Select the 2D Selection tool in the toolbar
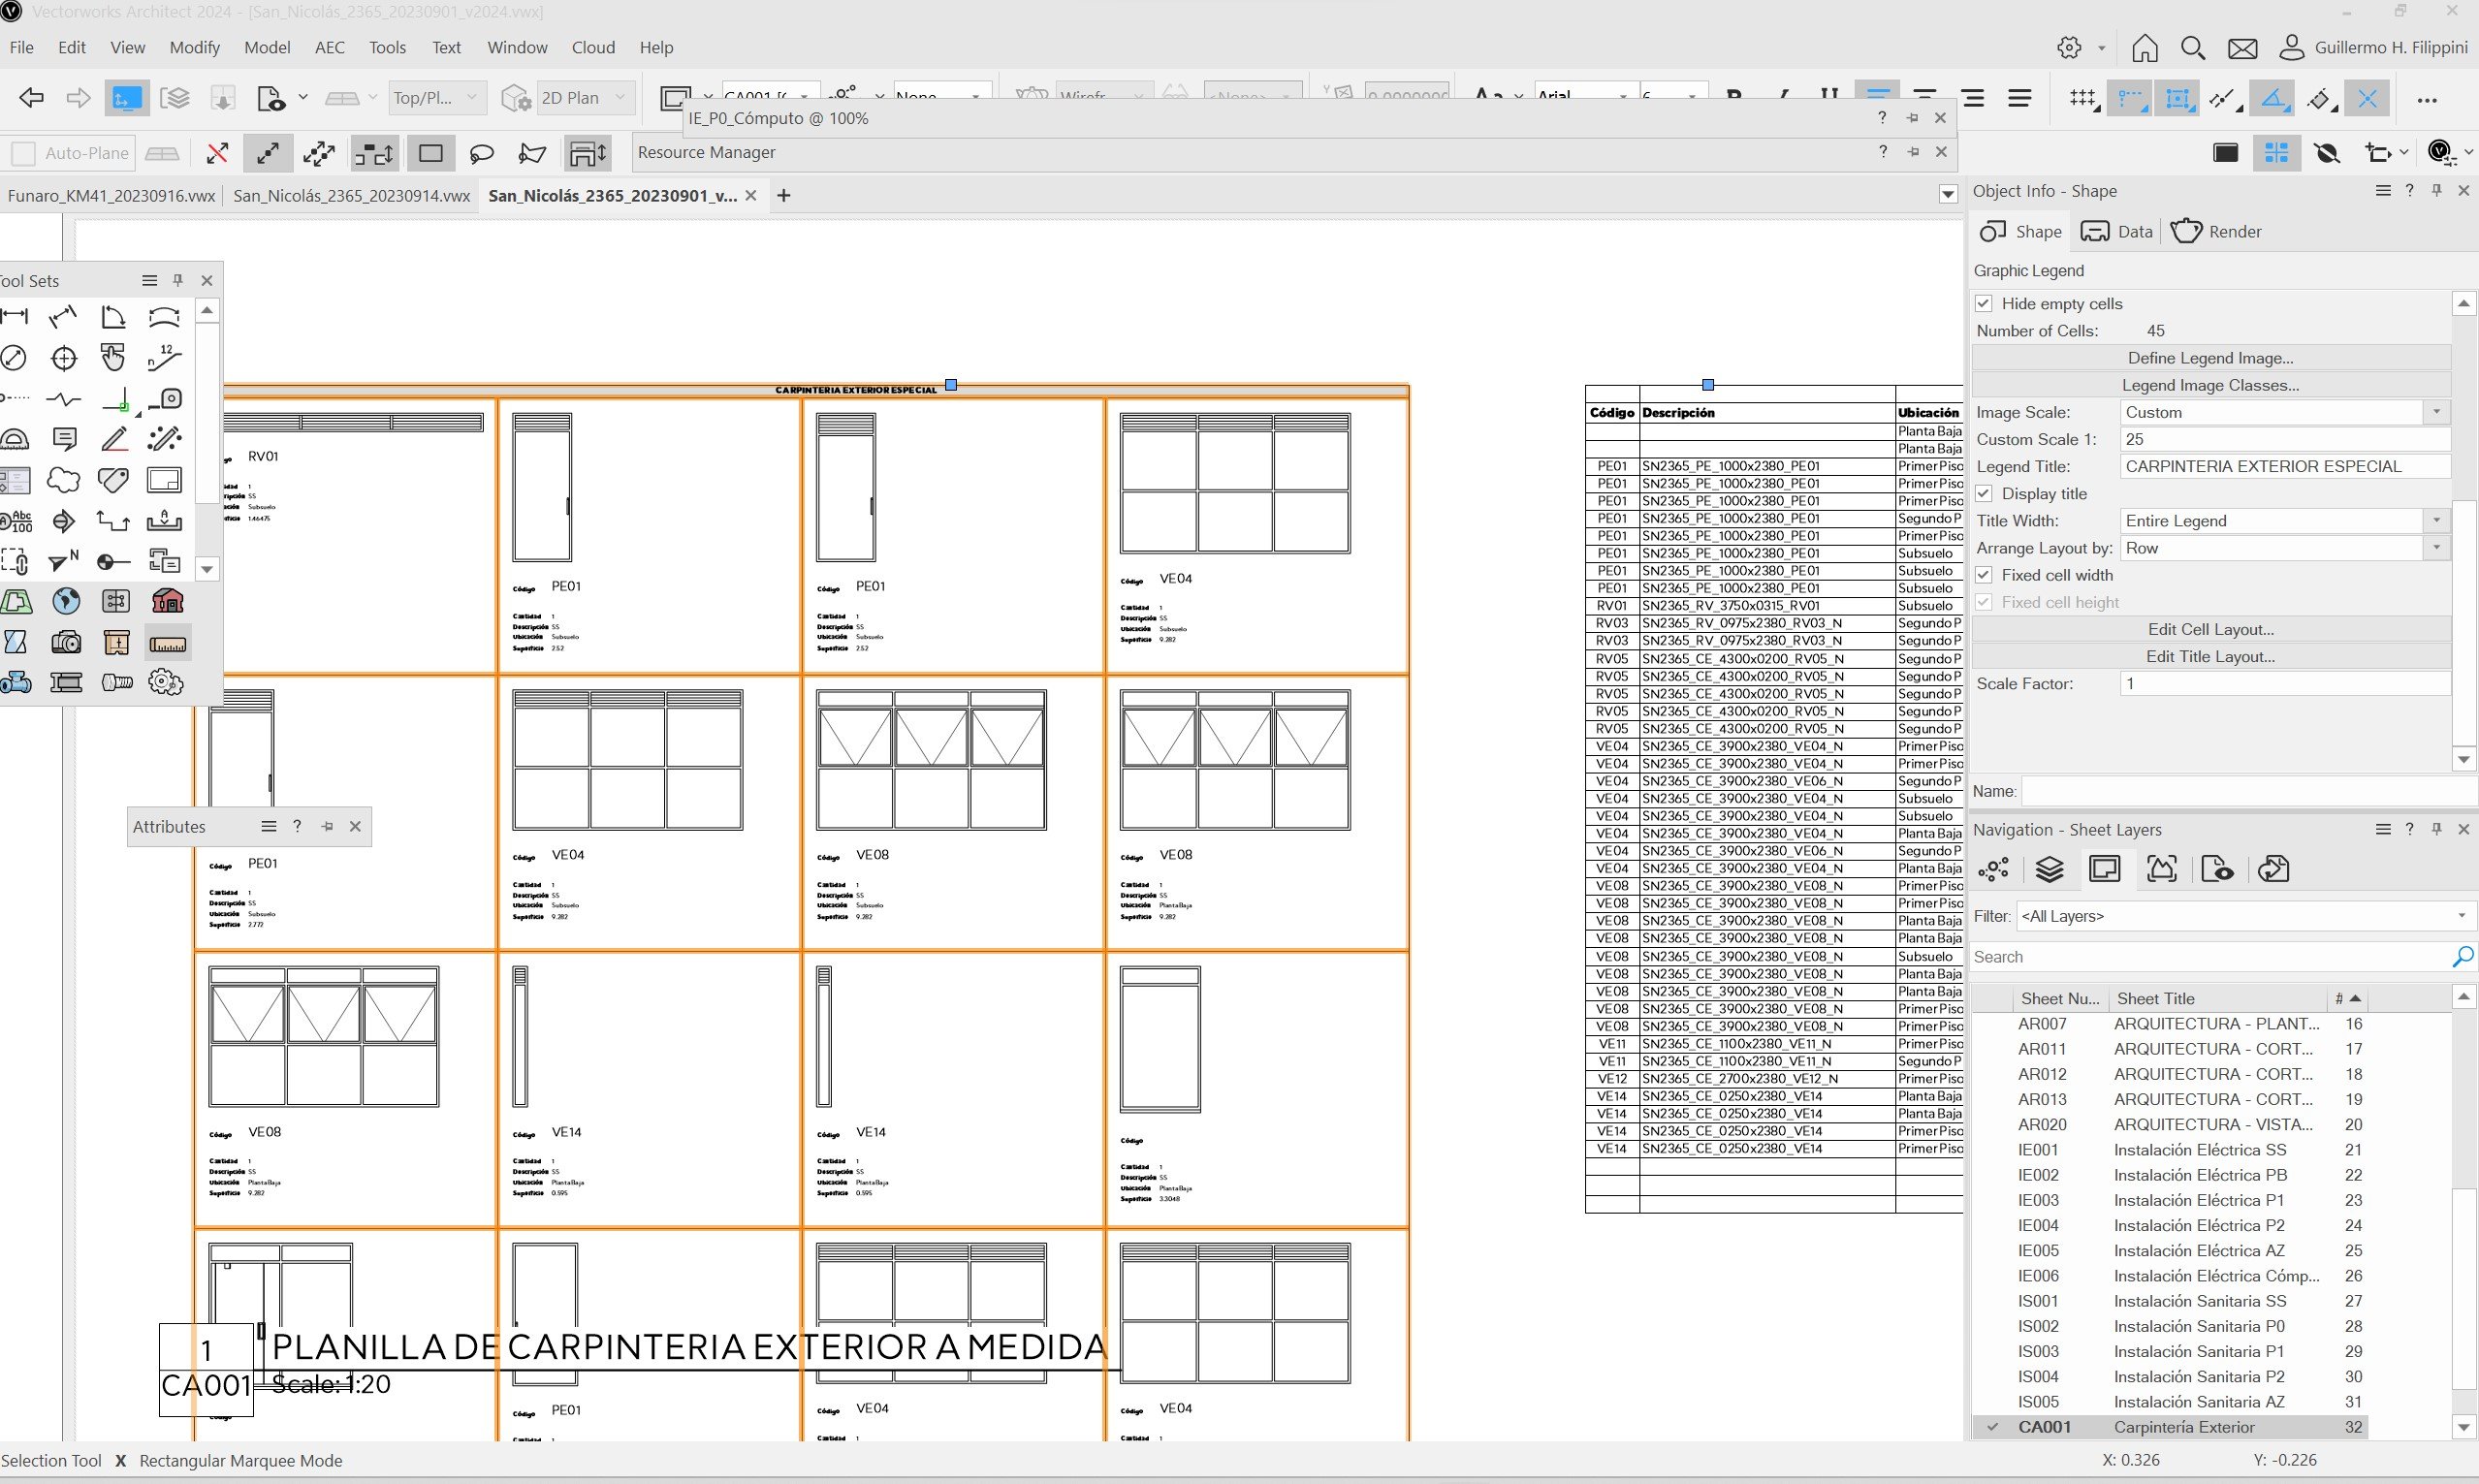 (127, 97)
